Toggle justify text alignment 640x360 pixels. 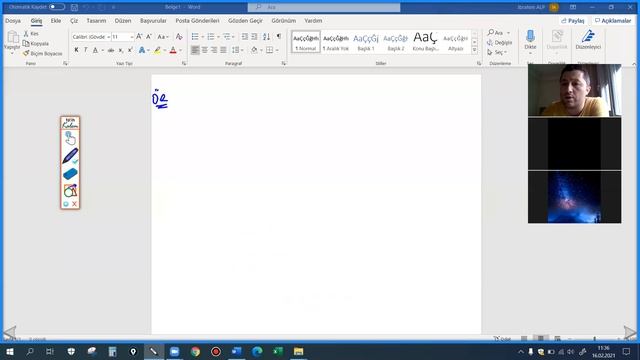(223, 50)
